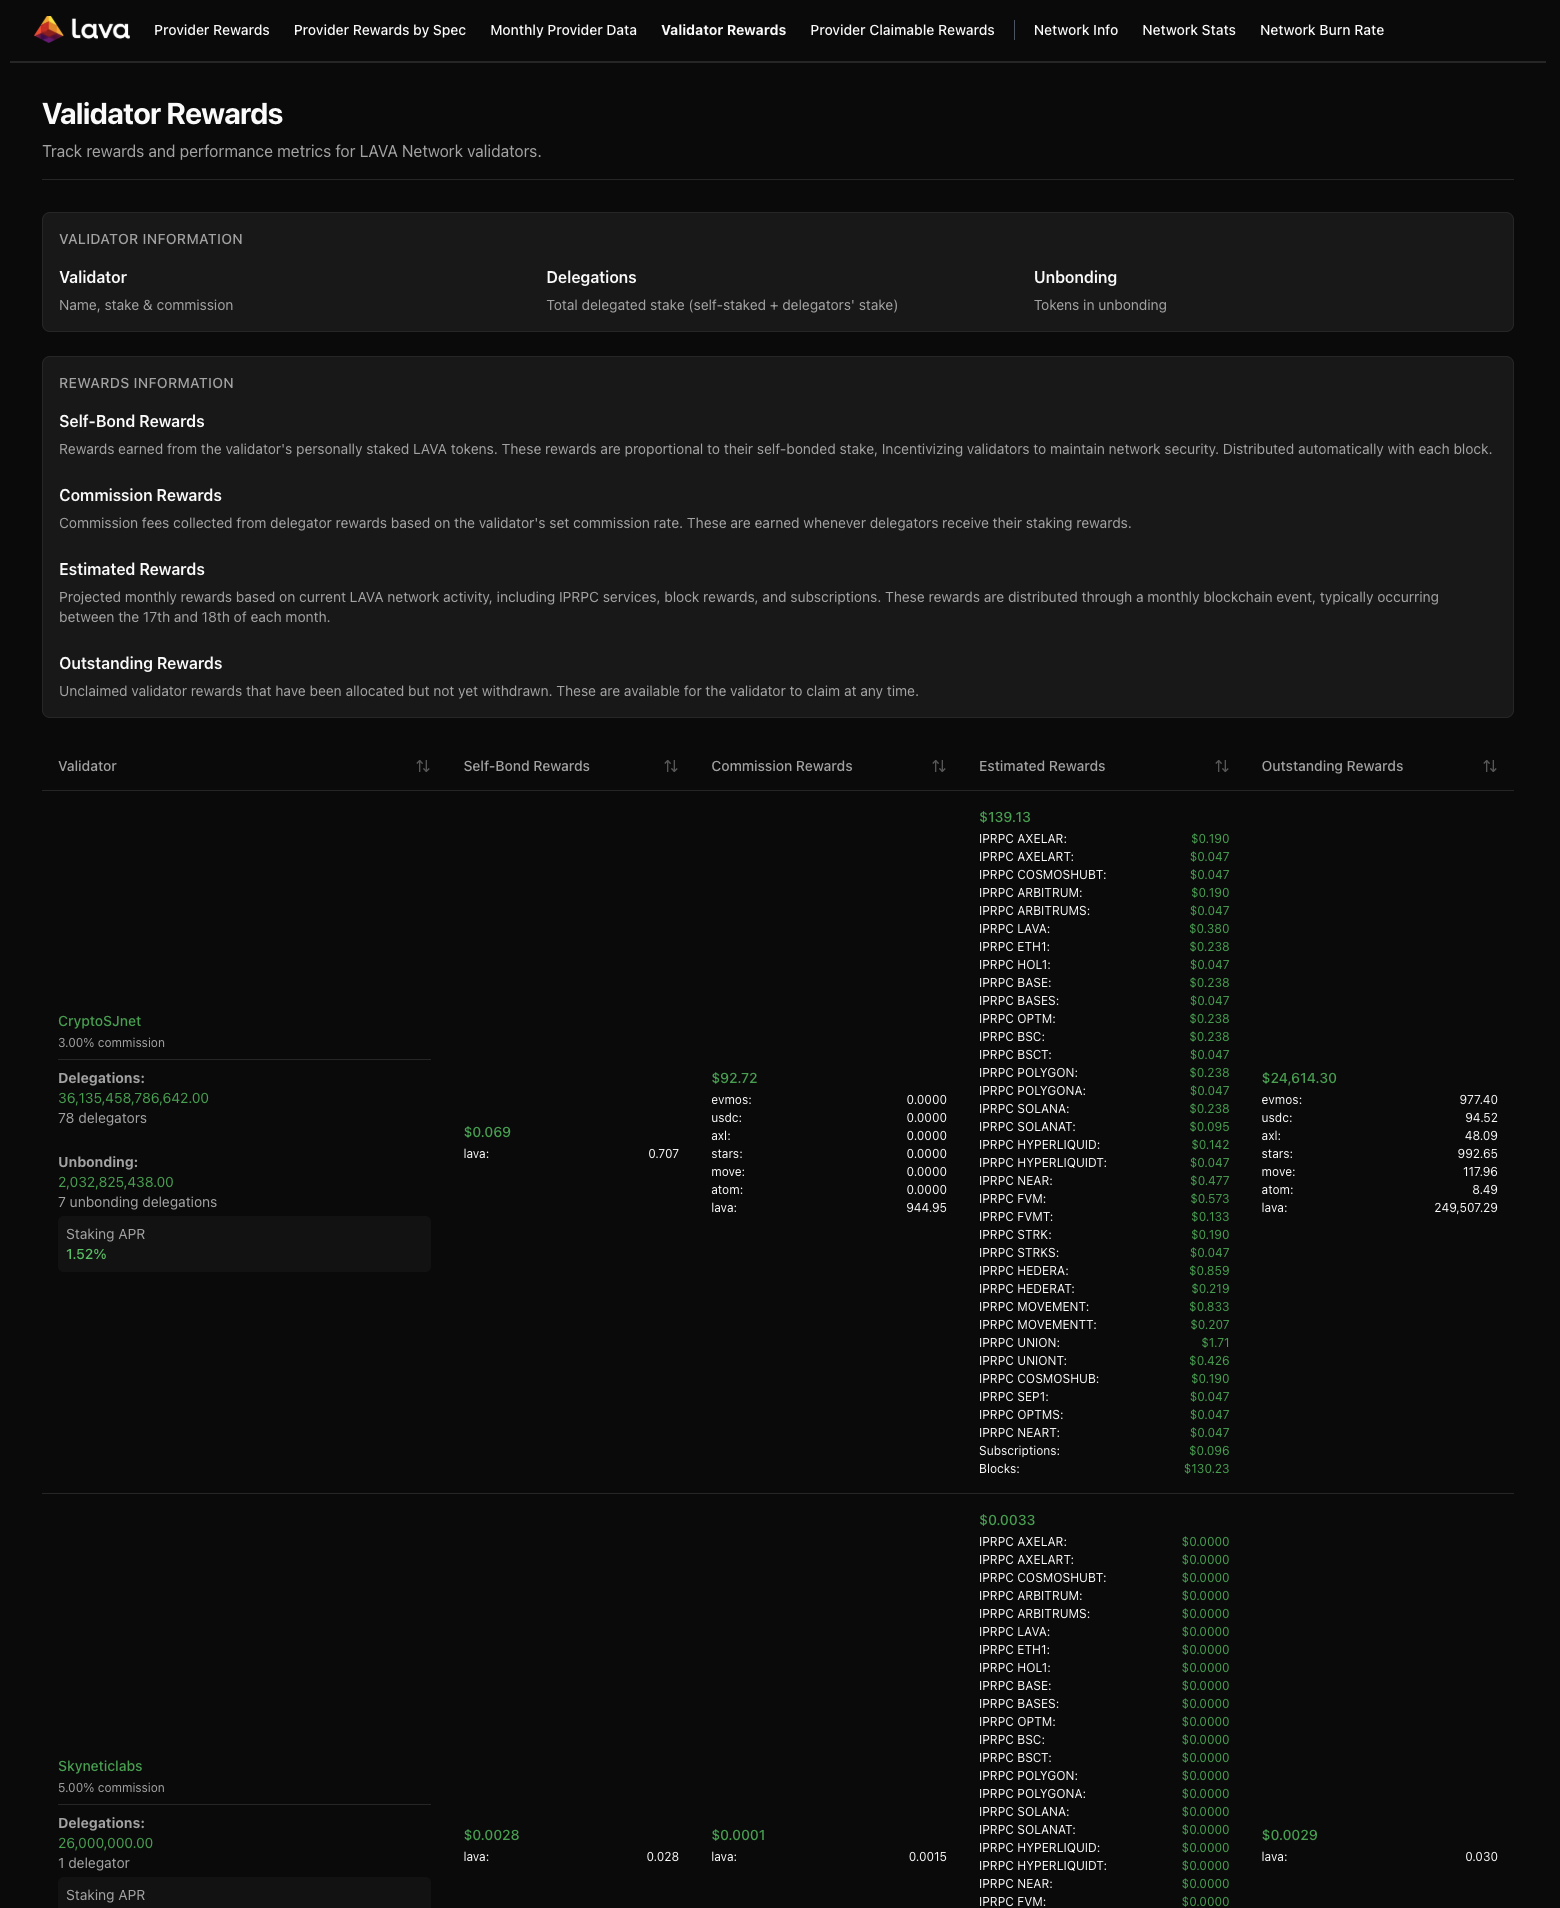Click the 5.00% commission label
This screenshot has height=1908, width=1560.
111,1788
